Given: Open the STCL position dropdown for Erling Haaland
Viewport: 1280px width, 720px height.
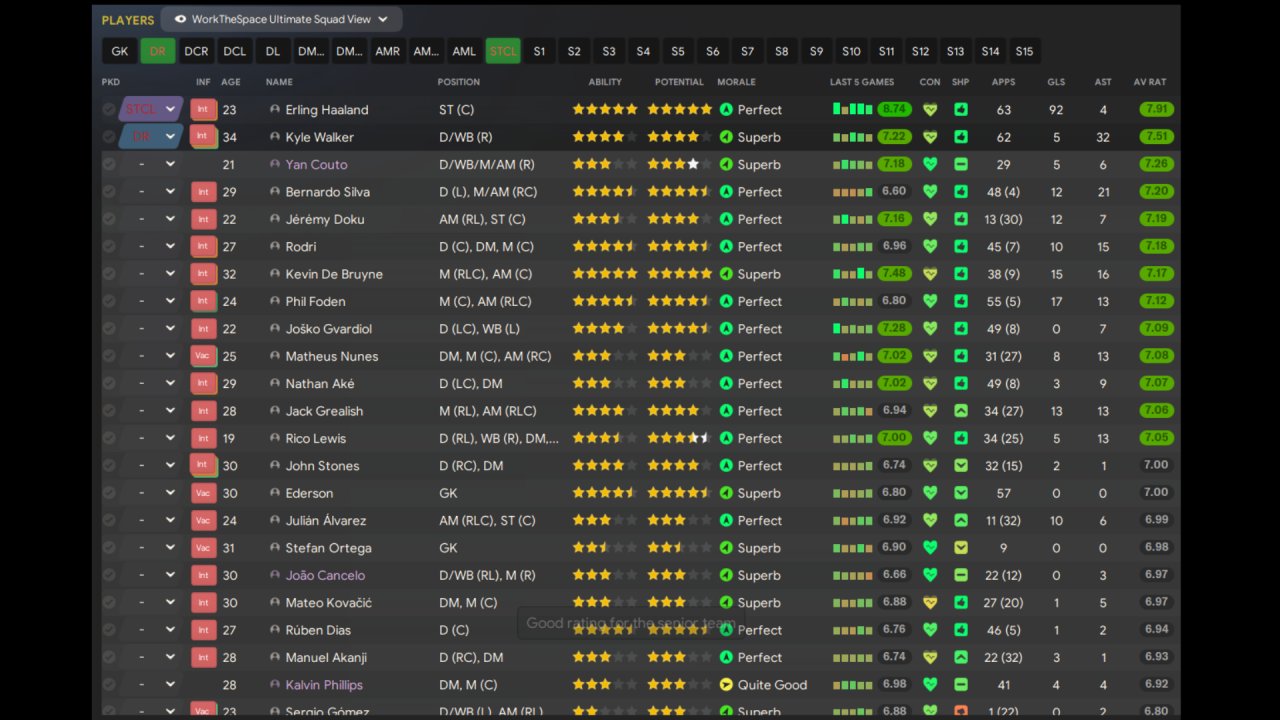Looking at the screenshot, I should click(151, 109).
